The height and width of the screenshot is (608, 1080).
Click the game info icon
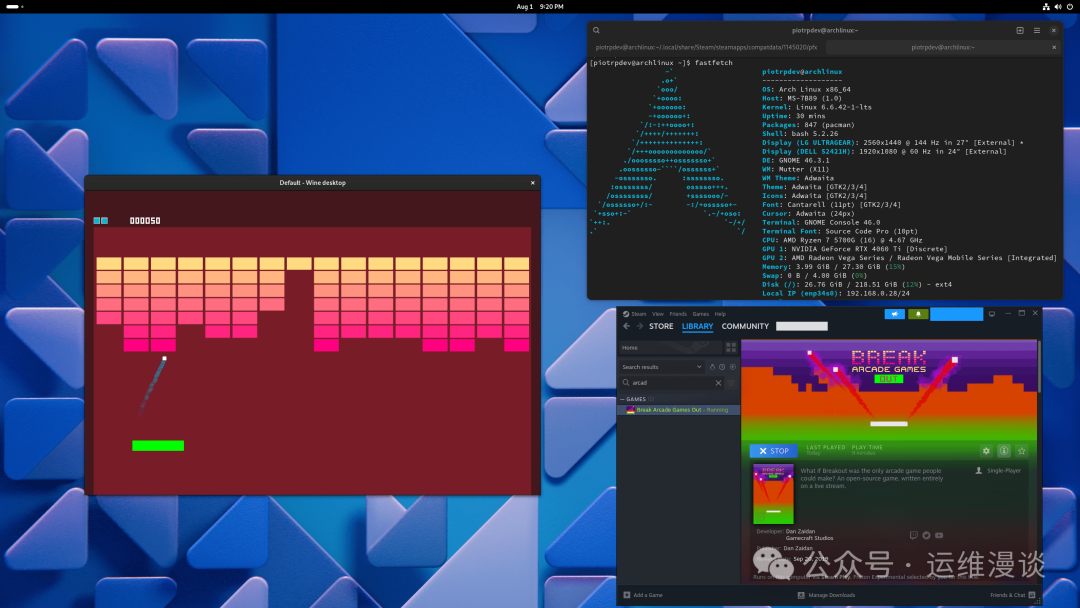1004,451
